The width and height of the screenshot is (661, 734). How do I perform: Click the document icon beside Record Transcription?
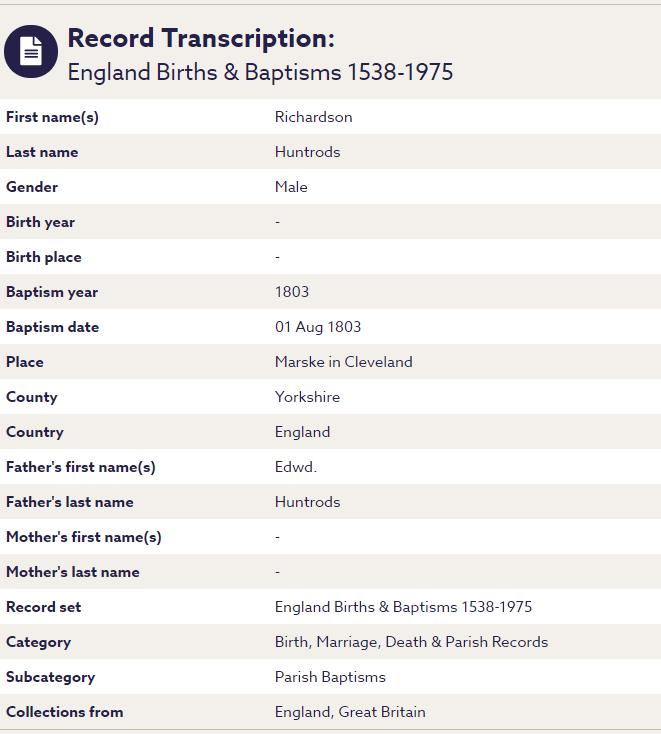(31, 52)
